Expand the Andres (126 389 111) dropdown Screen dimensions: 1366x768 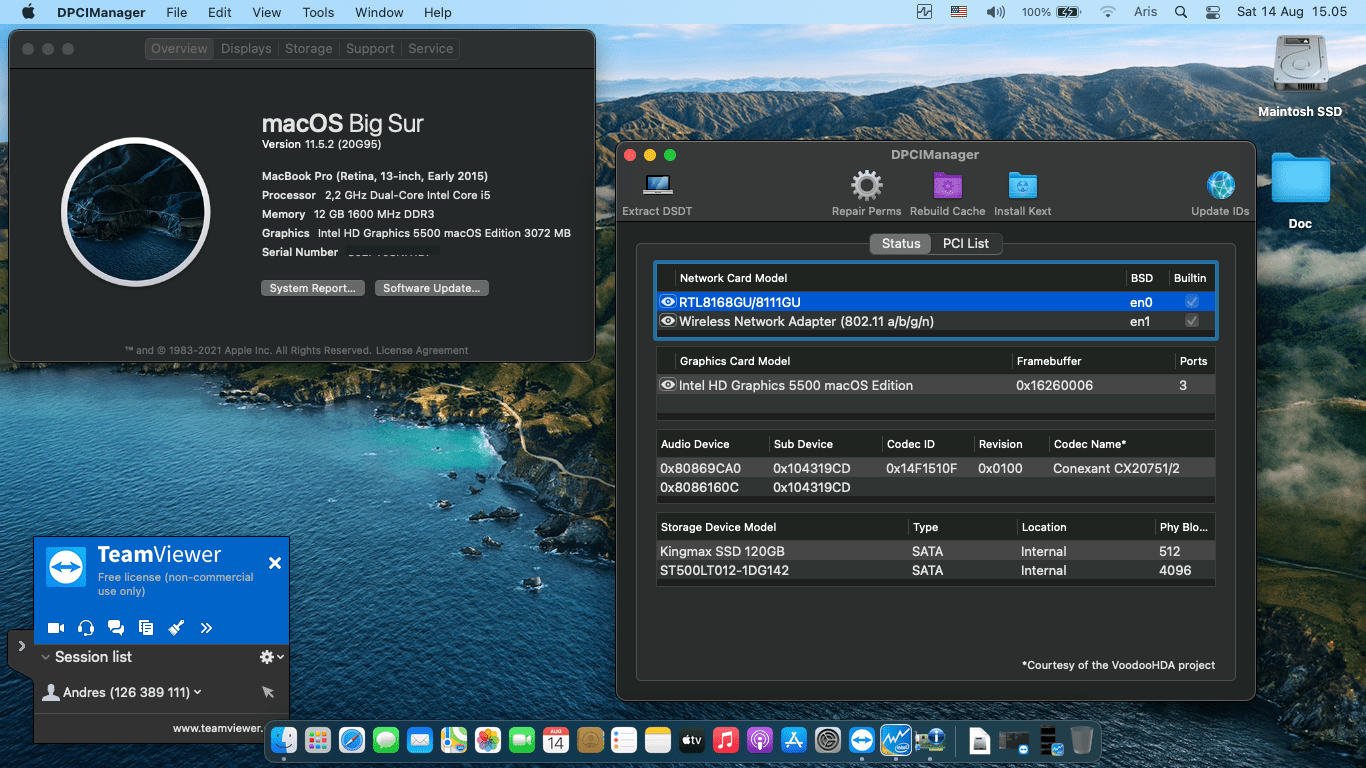(x=198, y=692)
